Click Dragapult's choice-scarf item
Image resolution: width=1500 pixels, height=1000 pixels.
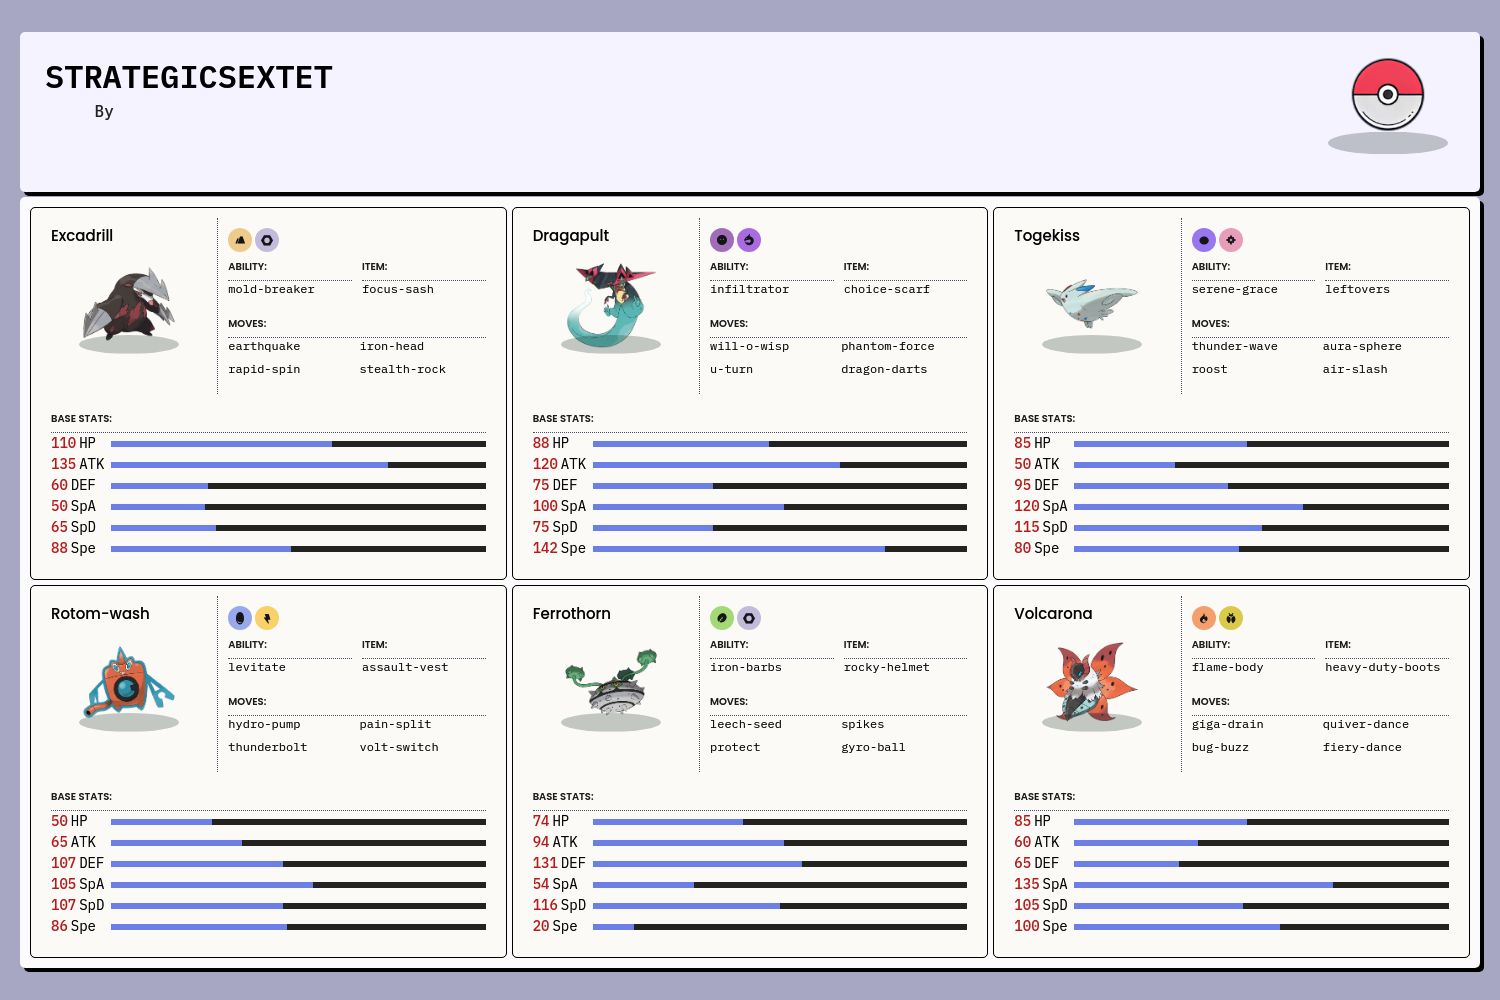coord(886,290)
